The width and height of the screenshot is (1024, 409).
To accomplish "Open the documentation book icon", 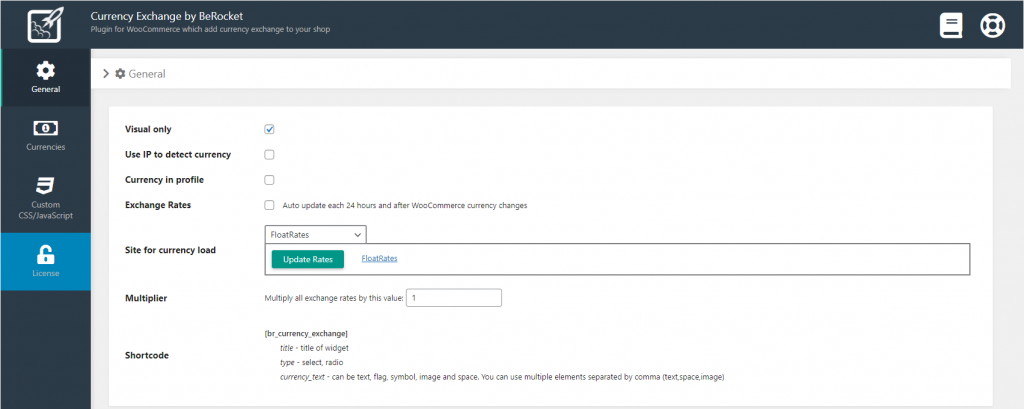I will [x=951, y=25].
